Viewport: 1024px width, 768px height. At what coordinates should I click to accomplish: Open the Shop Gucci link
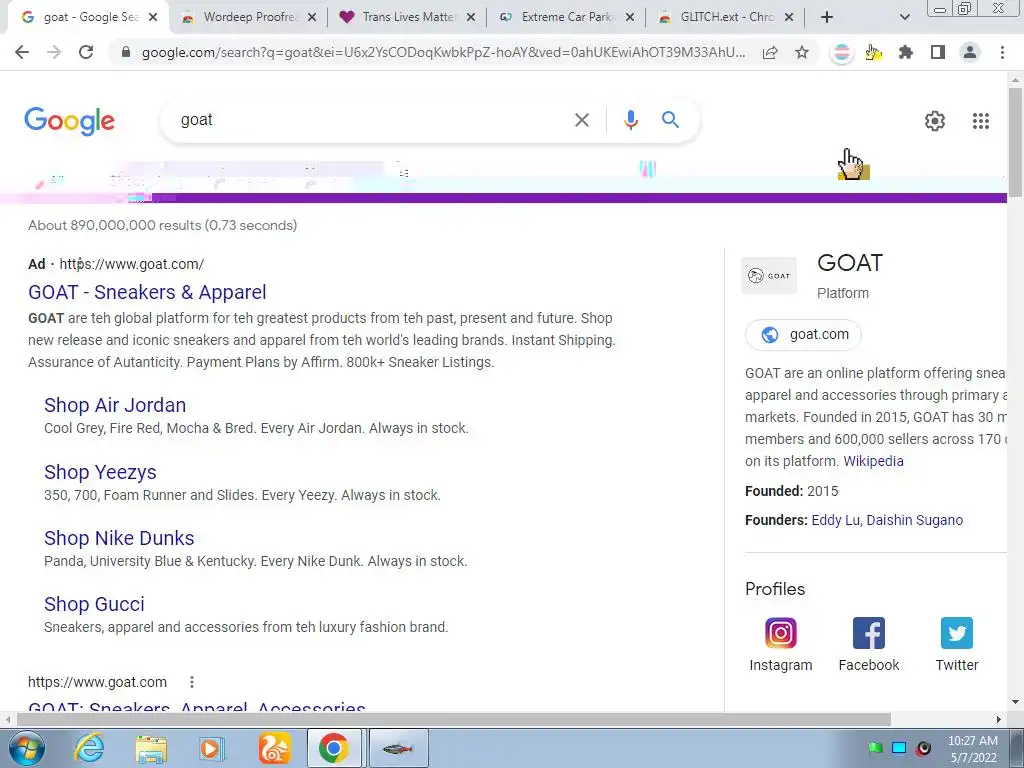pos(94,603)
